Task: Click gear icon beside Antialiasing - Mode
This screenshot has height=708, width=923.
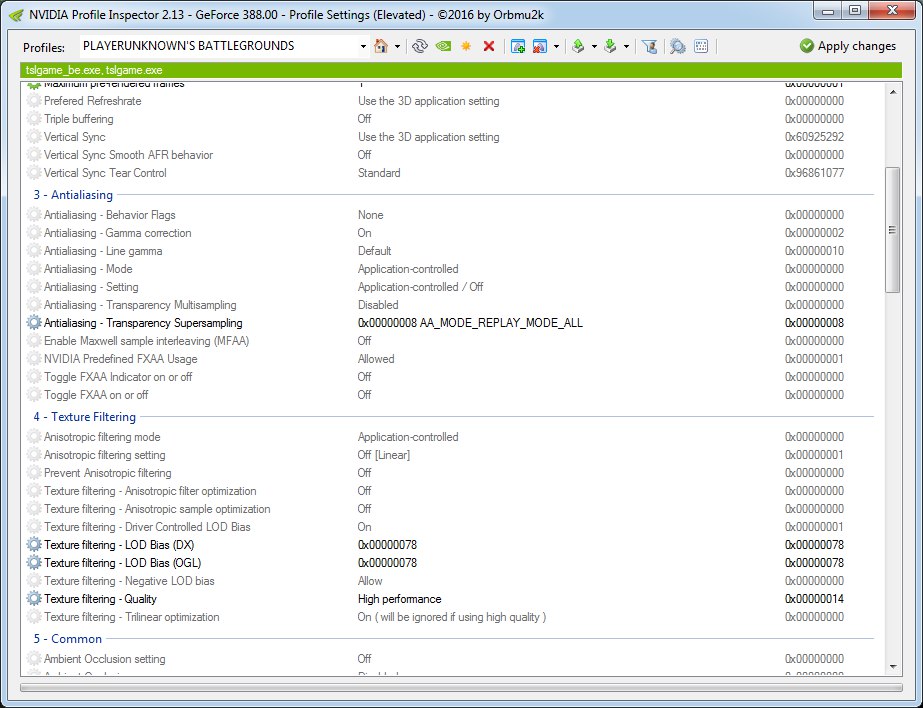Action: [x=34, y=268]
